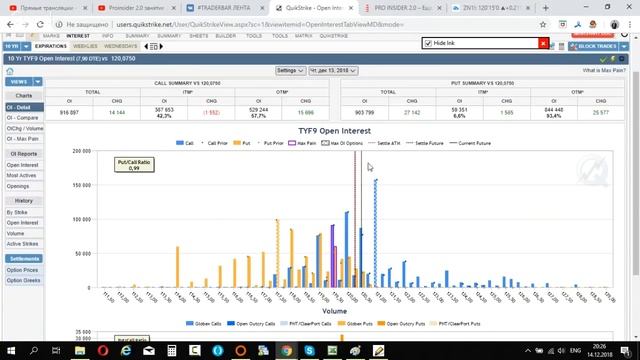Toggle Globex Calls in the Volume legend
The image size is (640, 360).
203,324
